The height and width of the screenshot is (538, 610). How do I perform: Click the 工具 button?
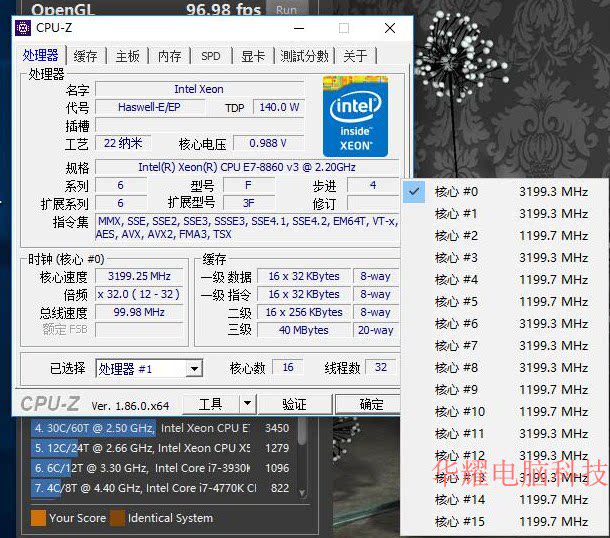(x=210, y=405)
